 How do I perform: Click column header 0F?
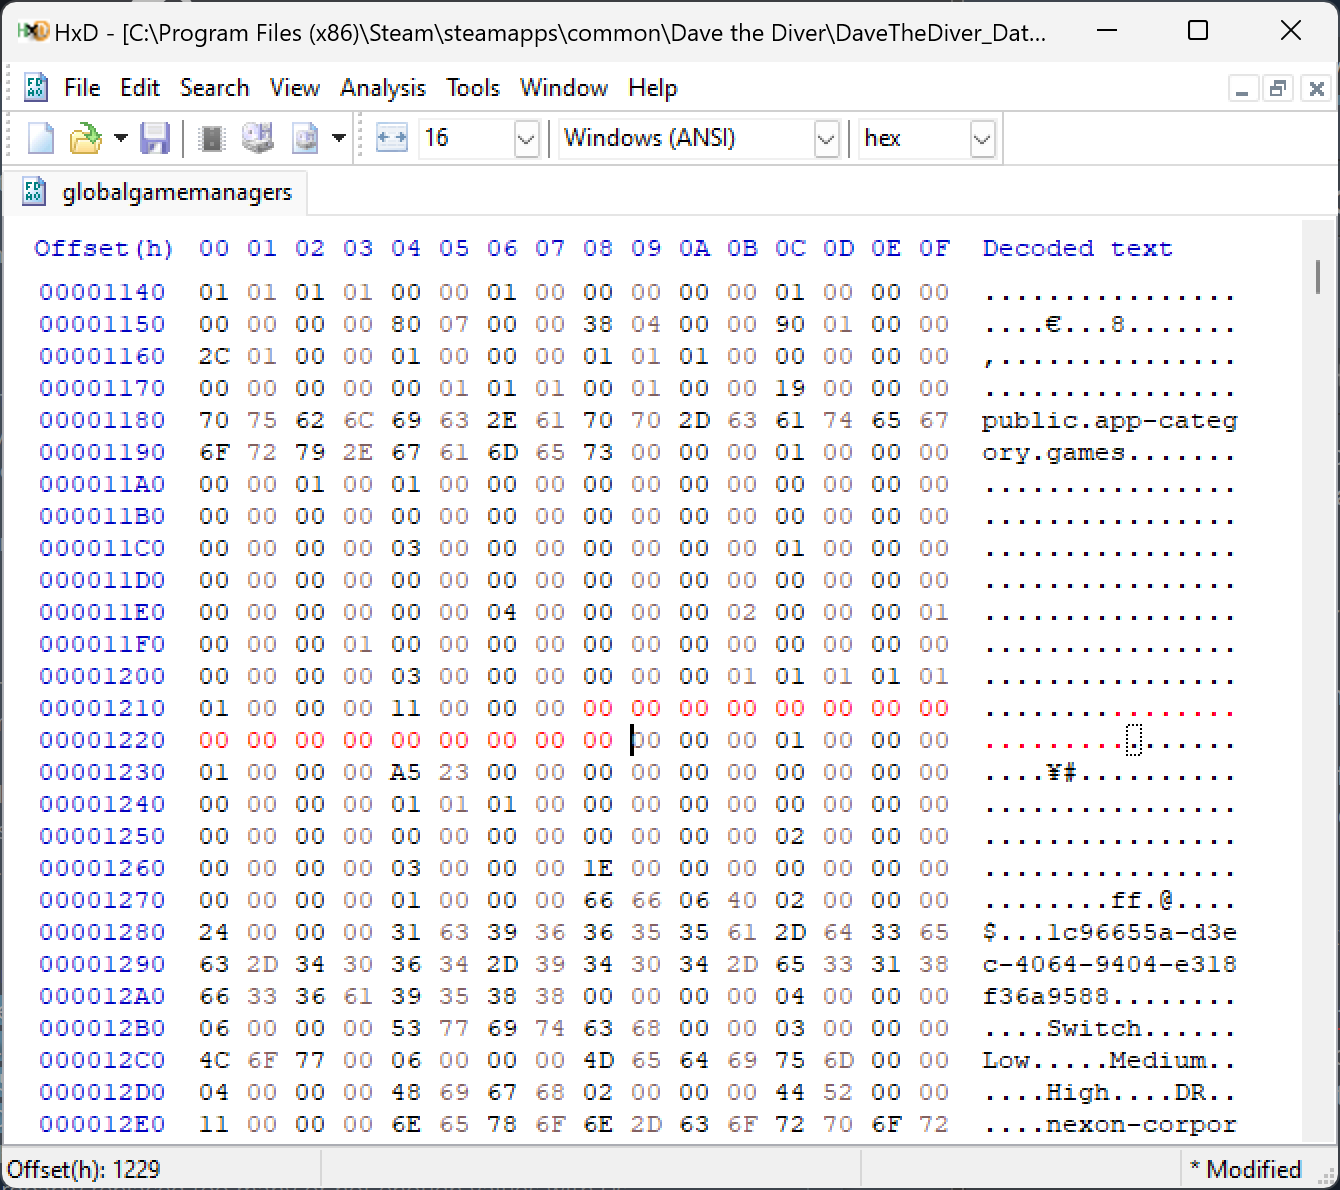934,248
